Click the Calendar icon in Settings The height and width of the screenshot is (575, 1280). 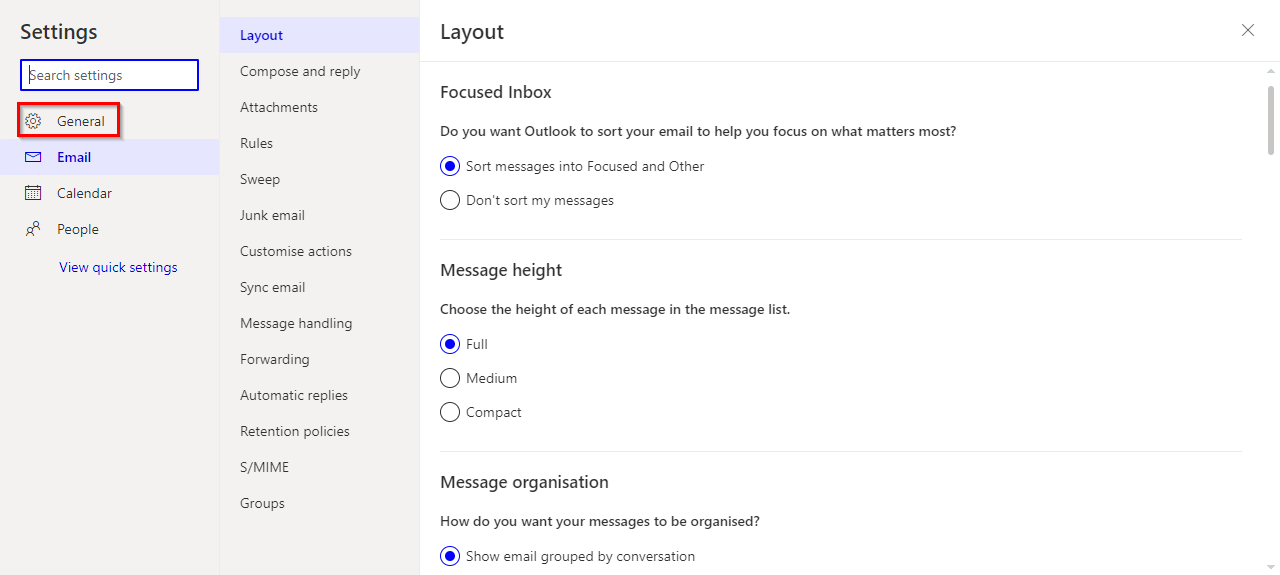pyautogui.click(x=33, y=193)
